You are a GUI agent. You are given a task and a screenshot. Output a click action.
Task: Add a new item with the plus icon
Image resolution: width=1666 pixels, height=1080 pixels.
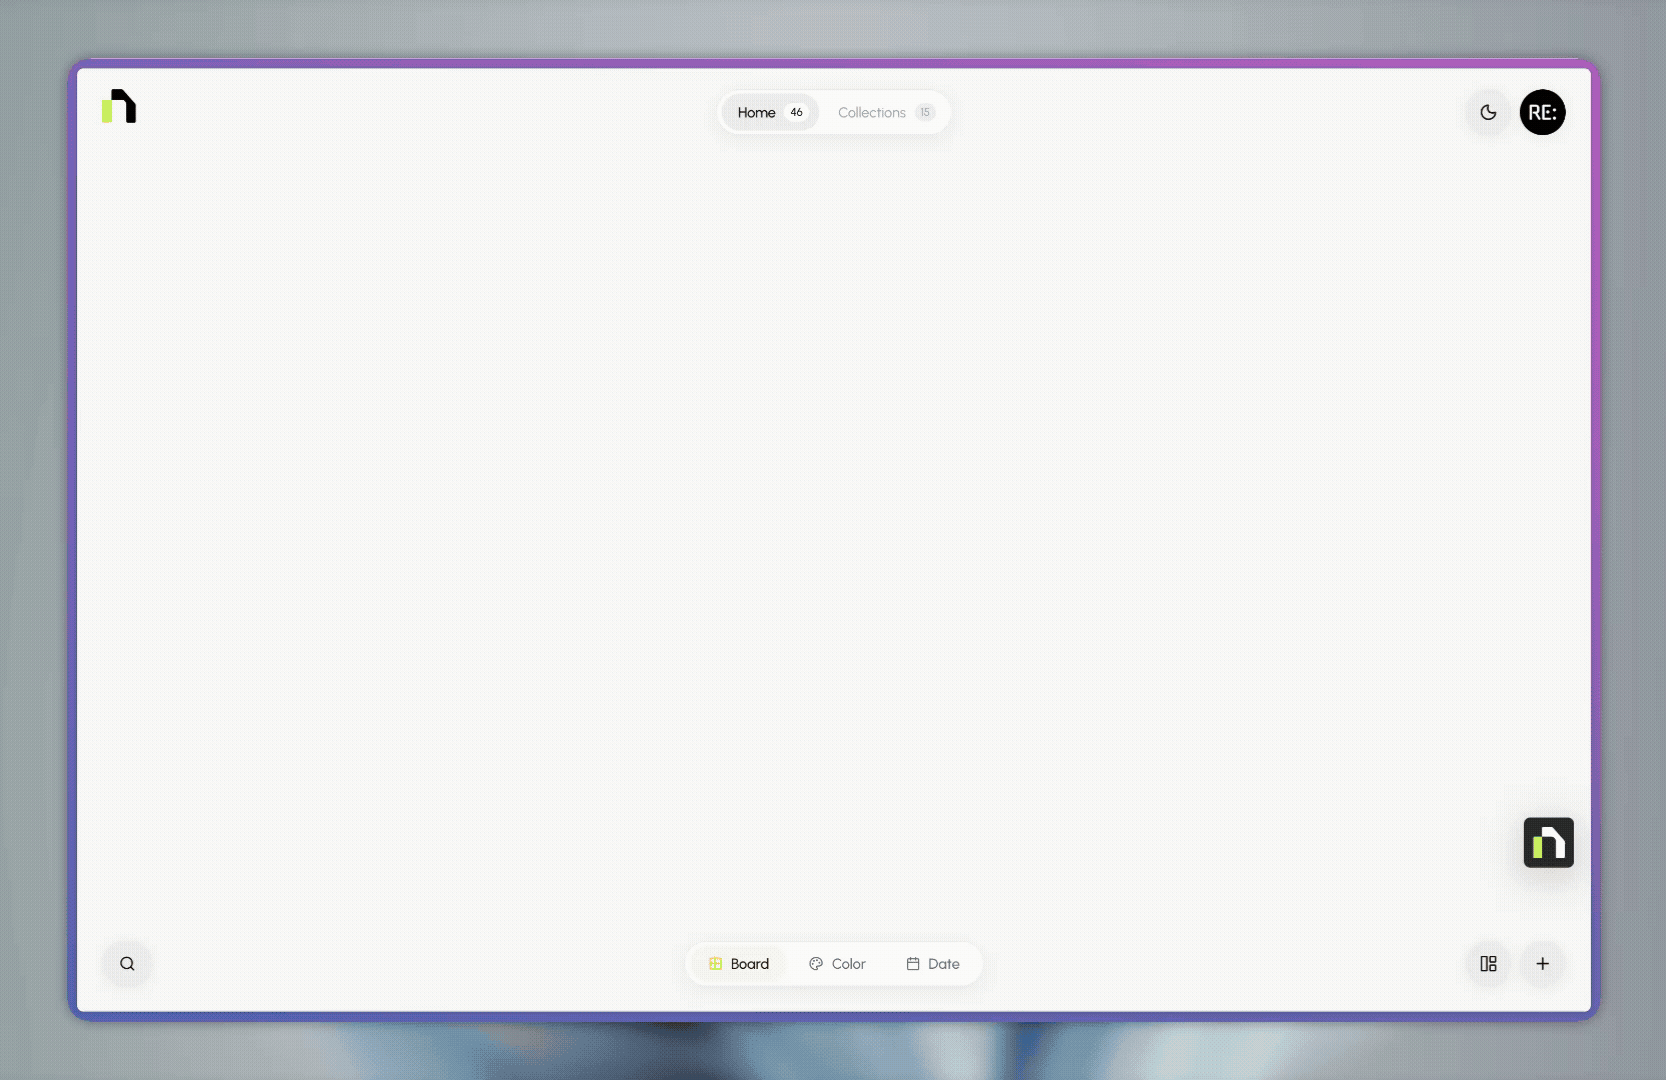point(1543,964)
